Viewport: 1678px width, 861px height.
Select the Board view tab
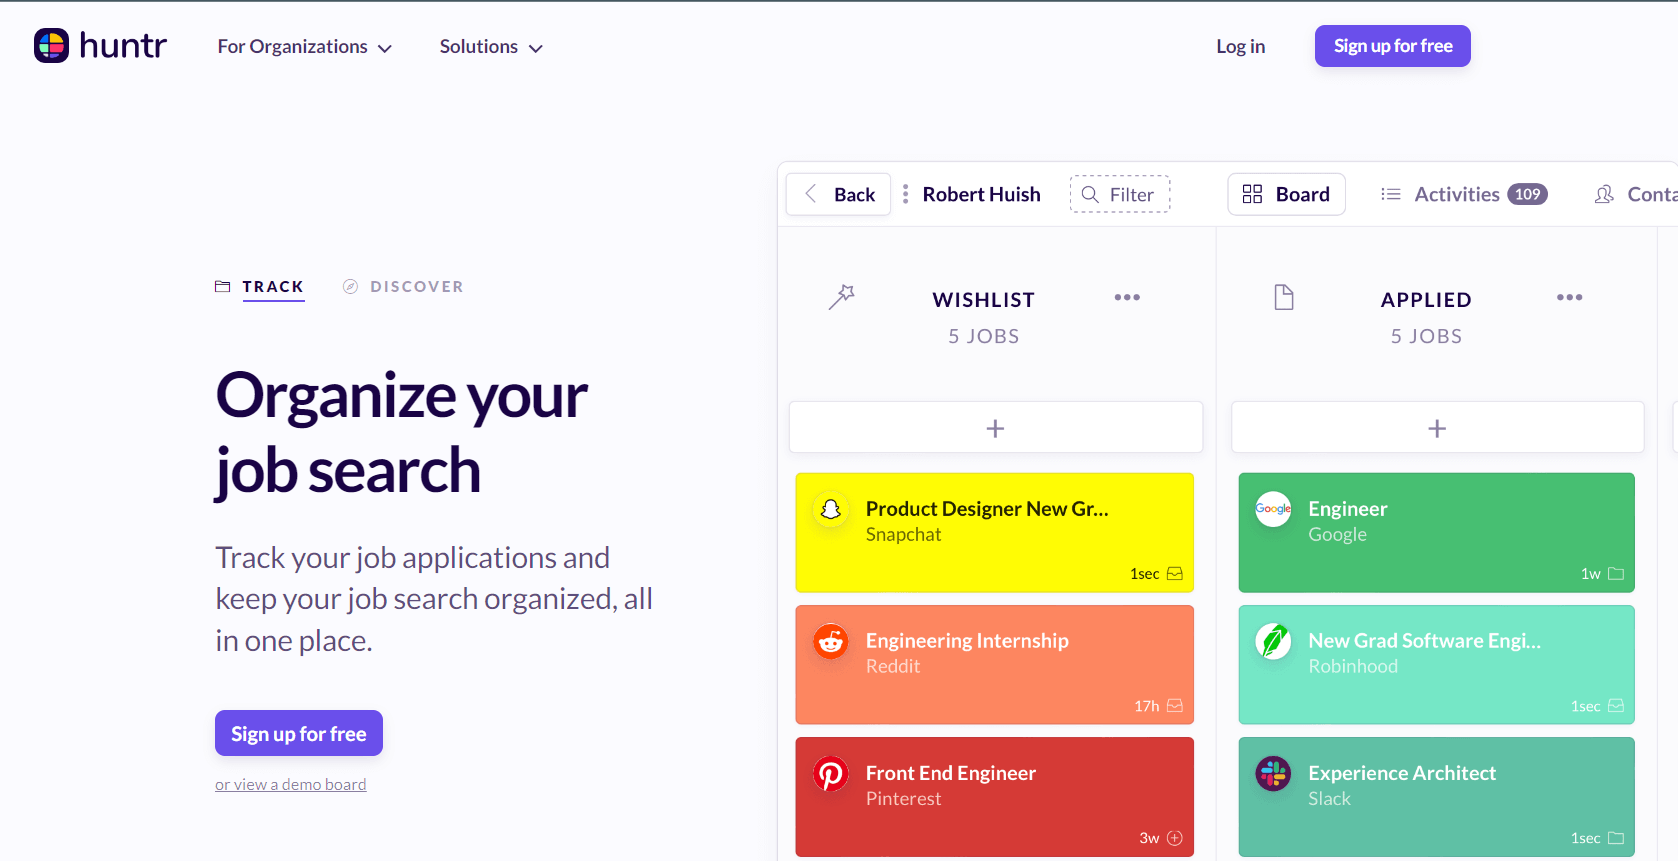1286,194
